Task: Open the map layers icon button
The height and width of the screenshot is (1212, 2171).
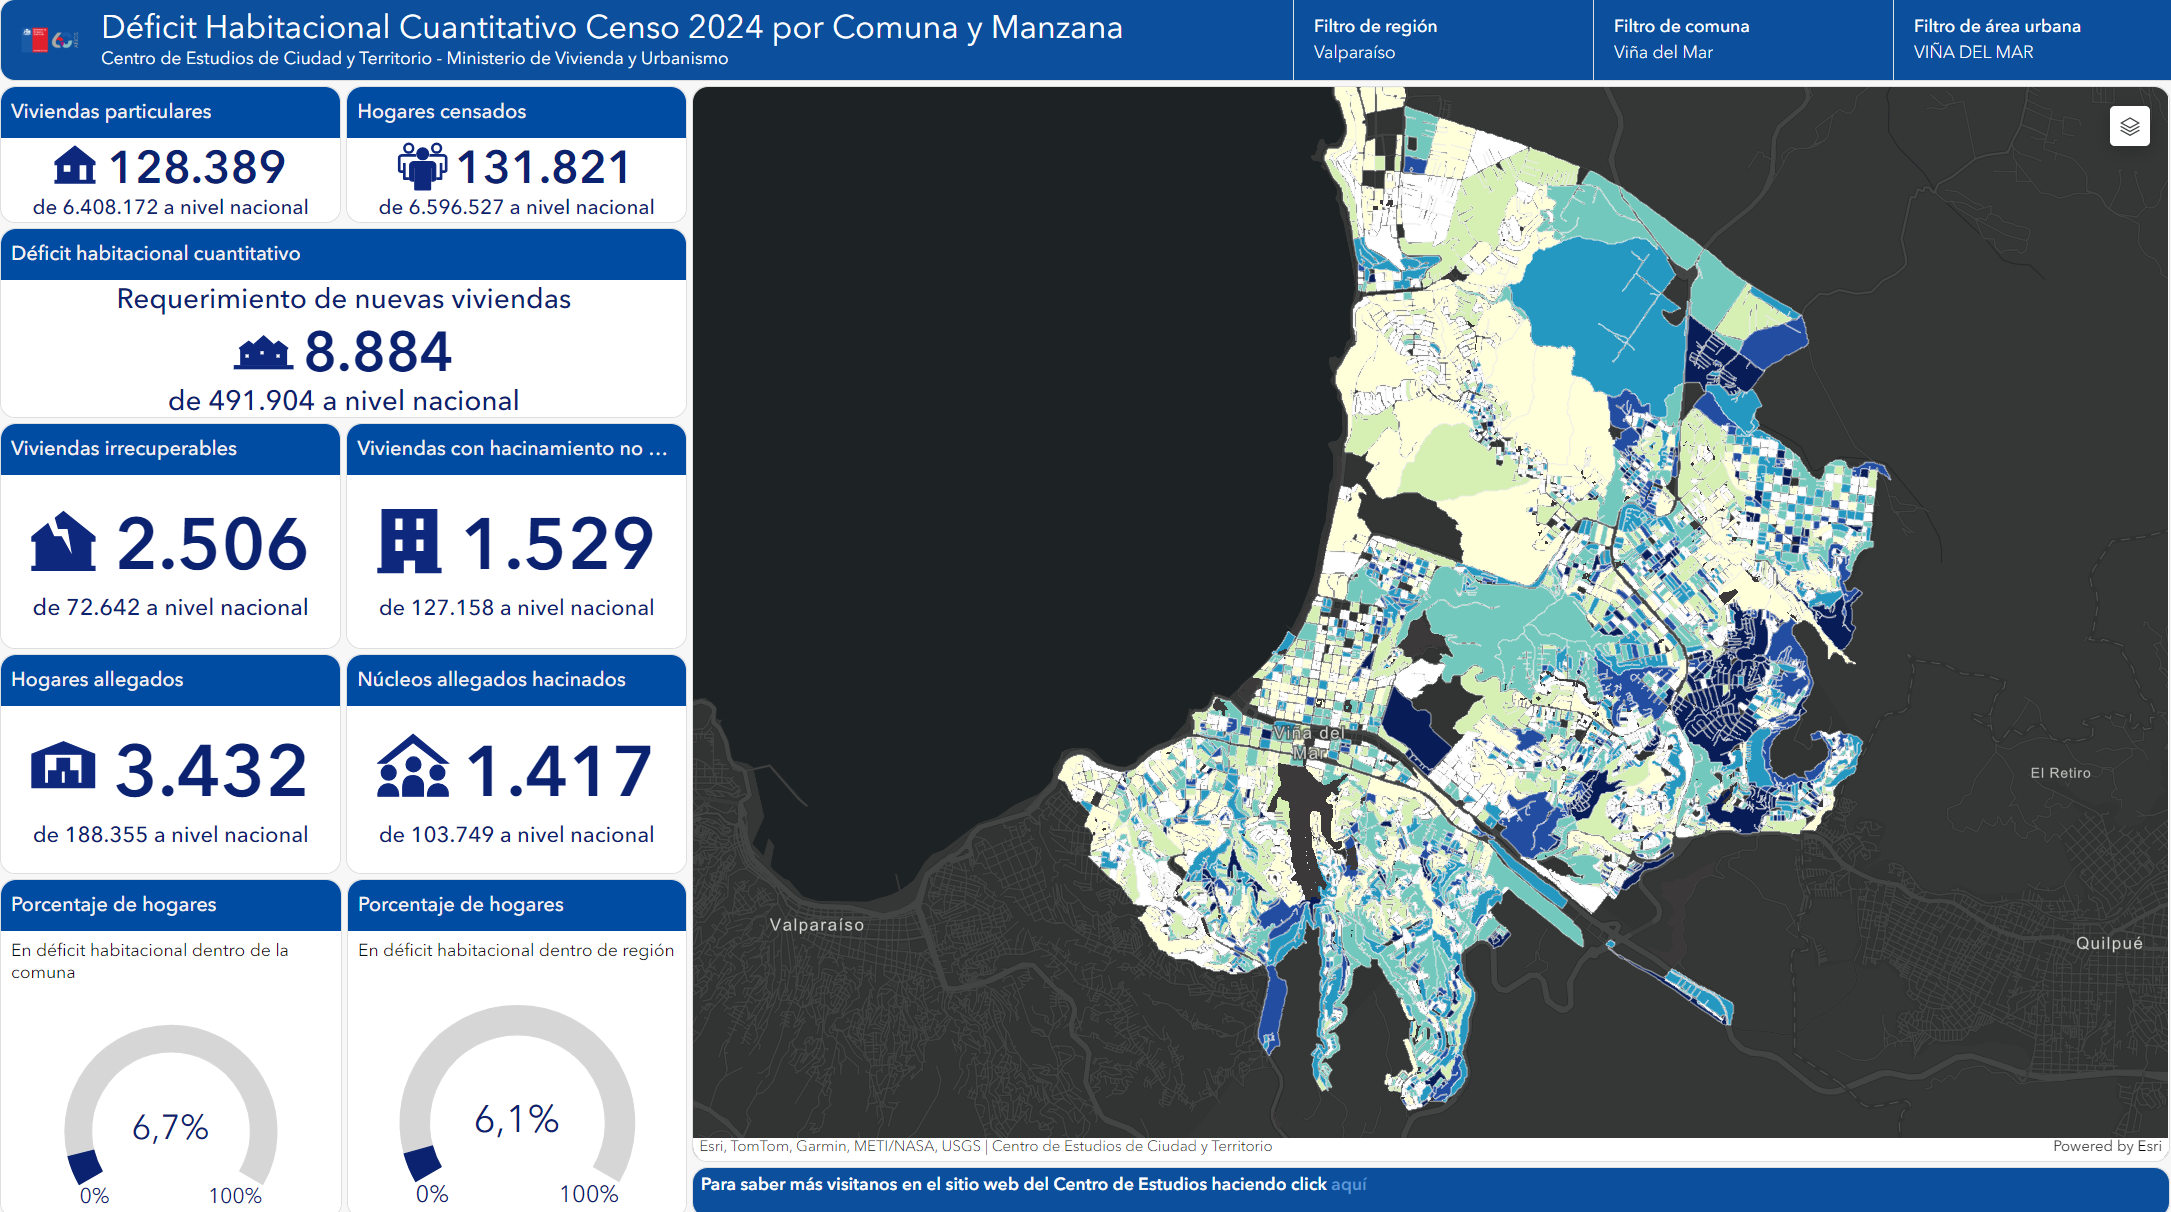Action: pos(2129,127)
